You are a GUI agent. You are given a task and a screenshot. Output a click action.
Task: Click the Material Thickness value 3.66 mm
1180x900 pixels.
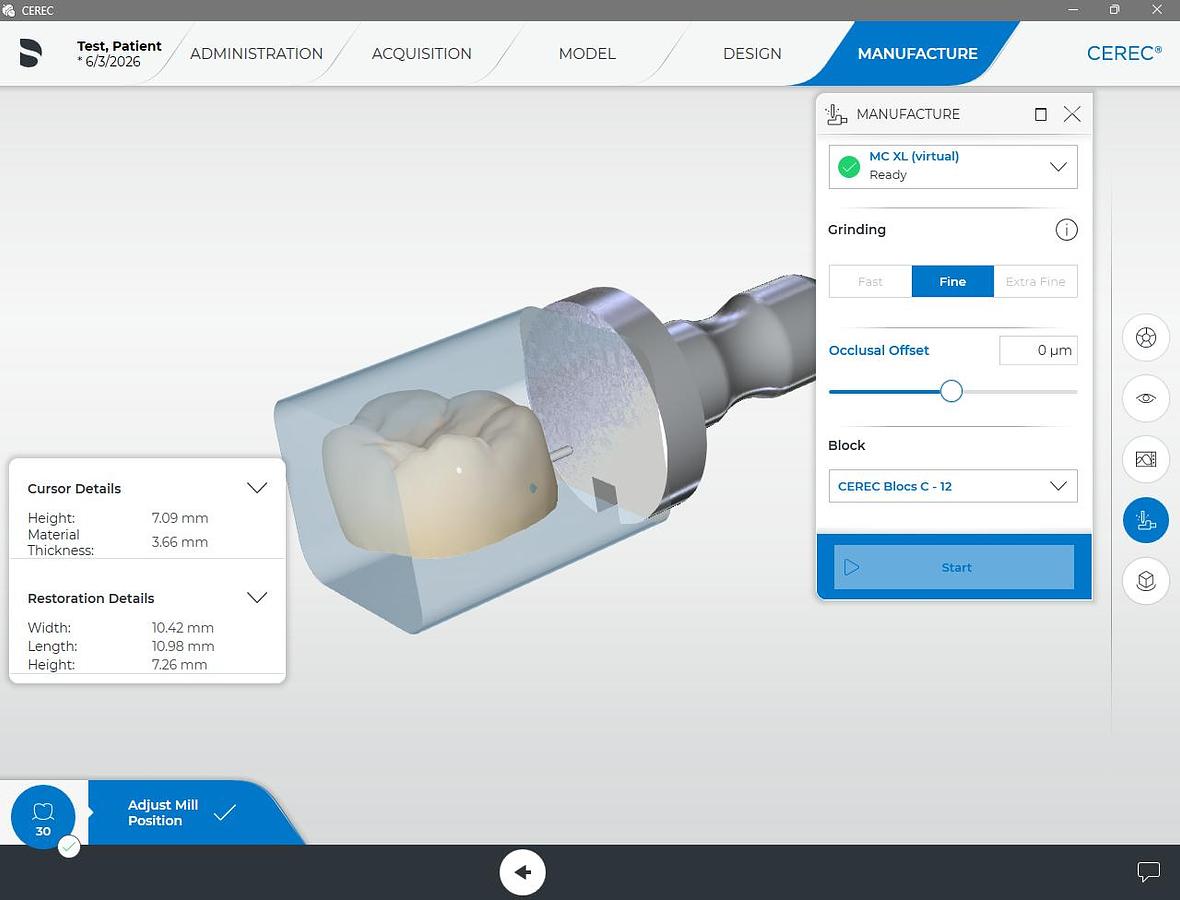(180, 542)
